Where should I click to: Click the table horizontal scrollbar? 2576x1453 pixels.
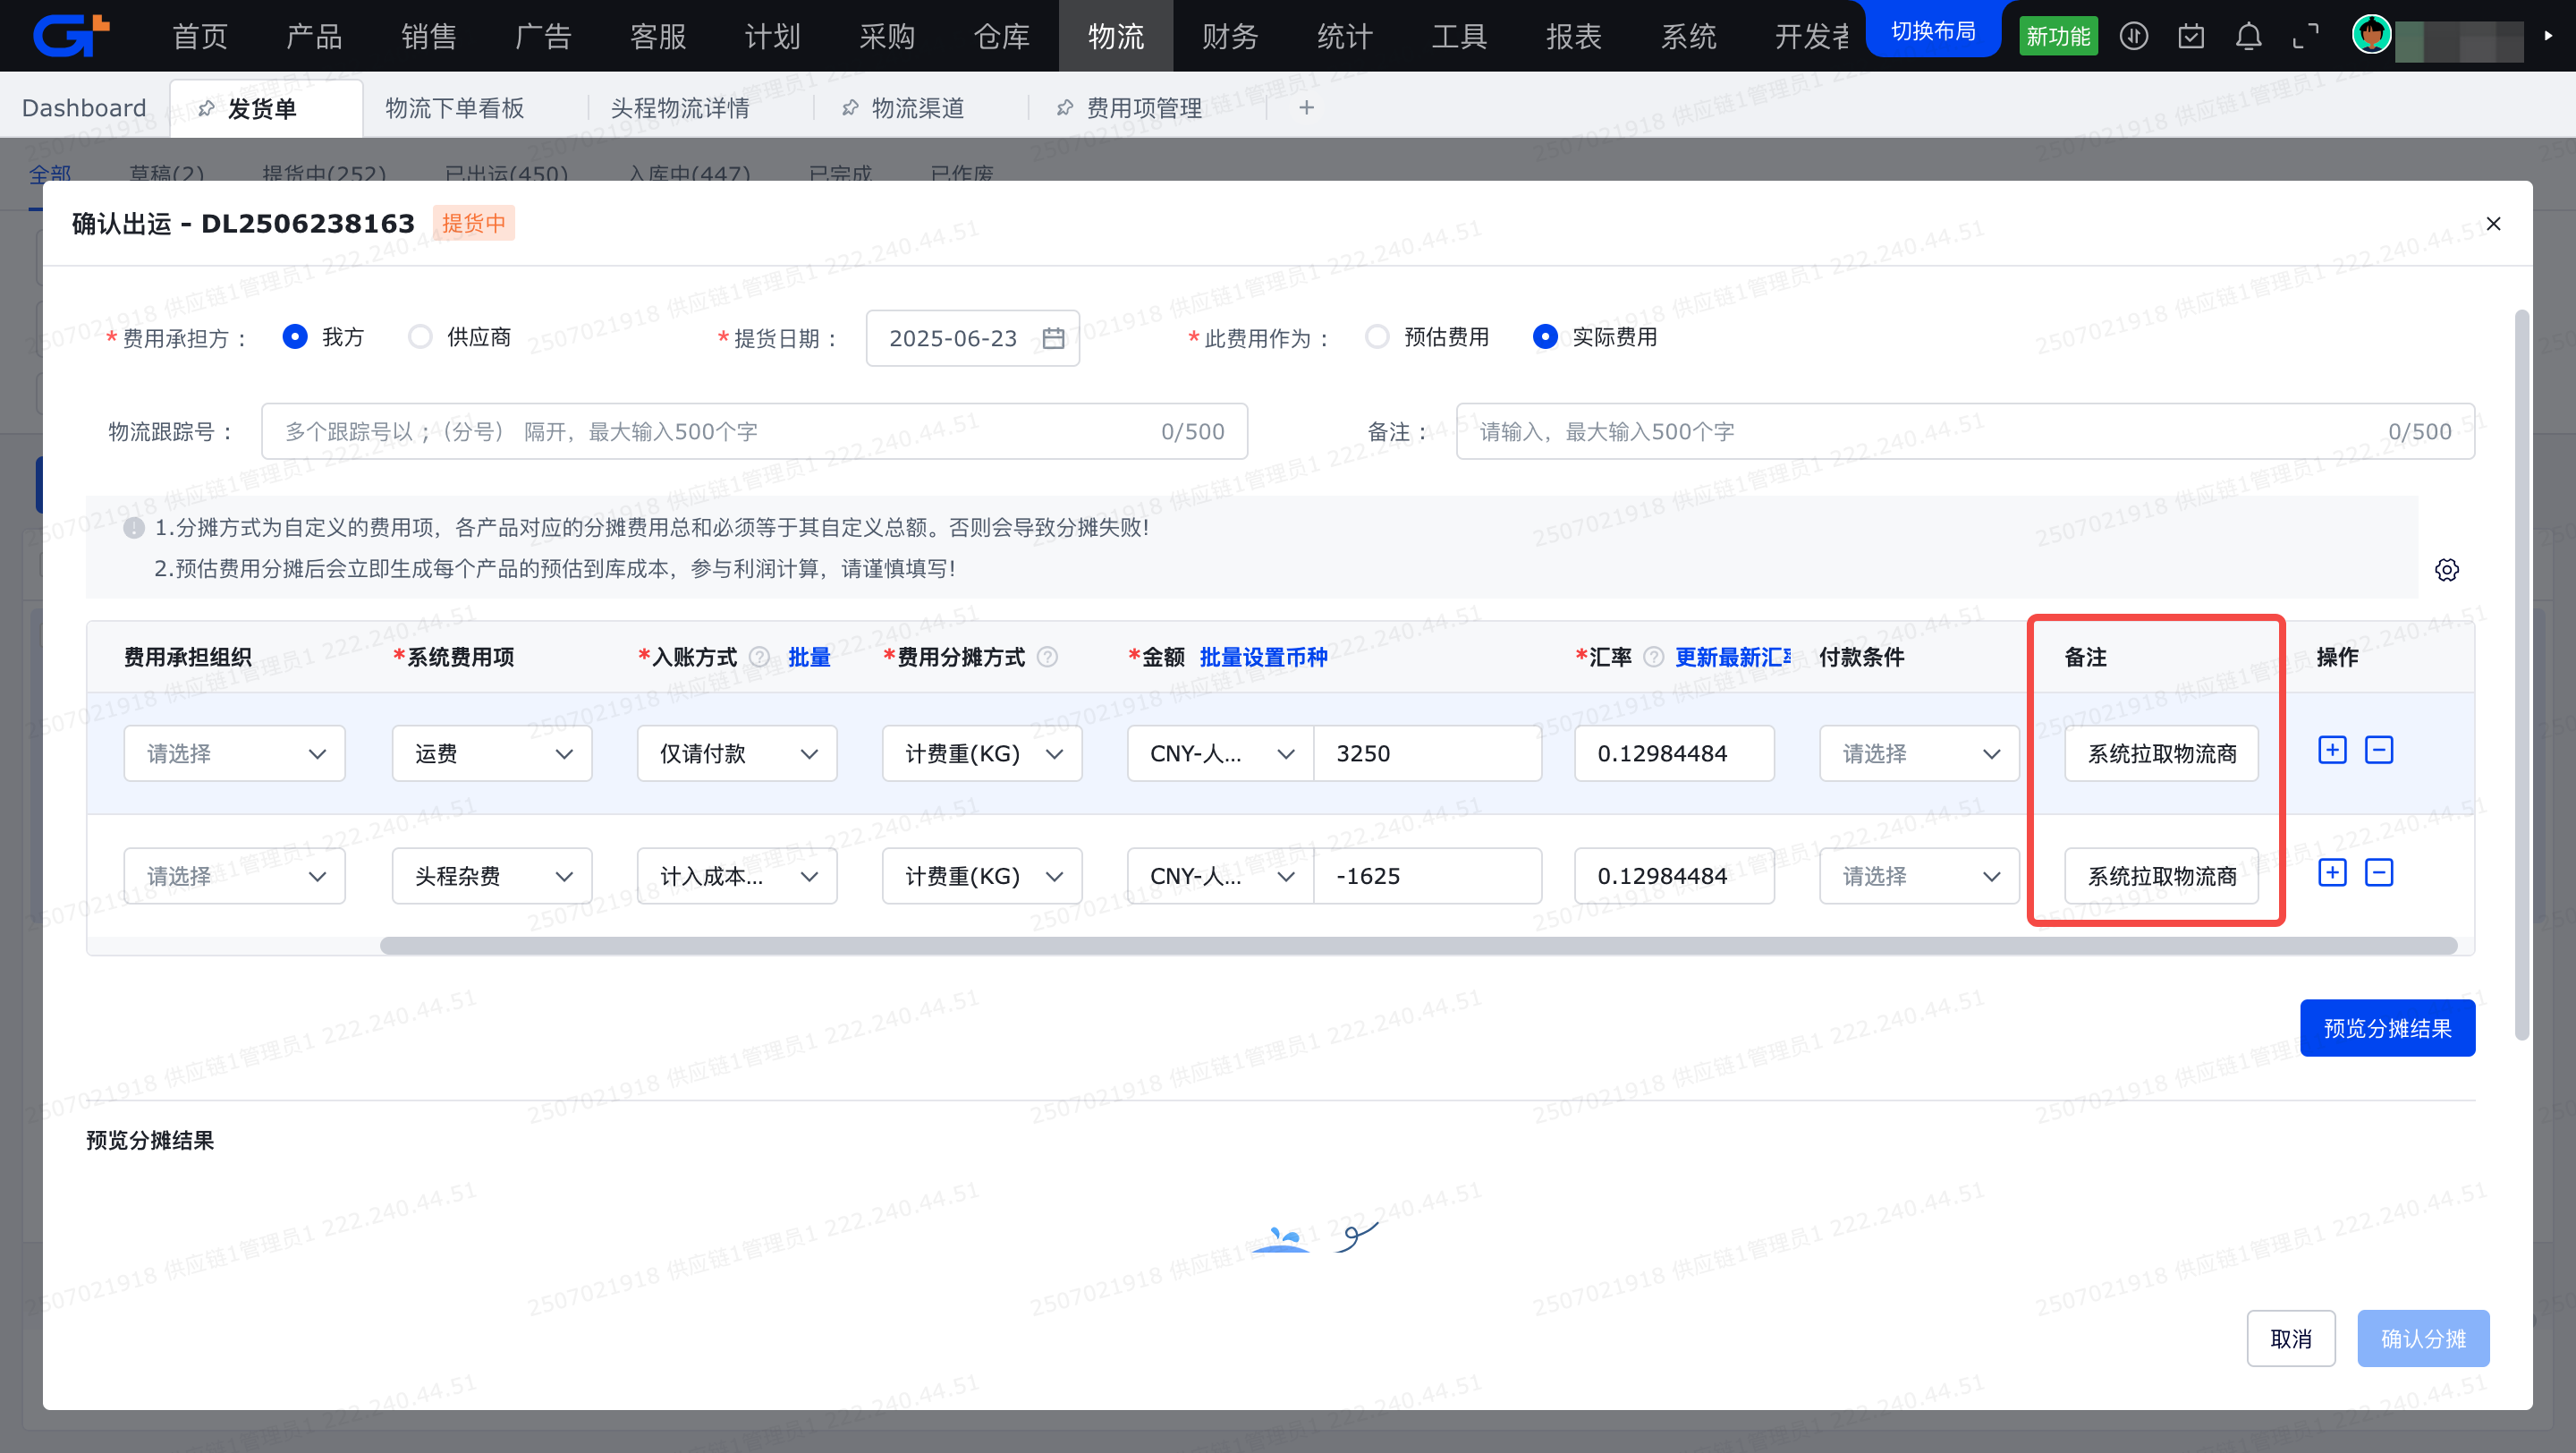[1418, 945]
